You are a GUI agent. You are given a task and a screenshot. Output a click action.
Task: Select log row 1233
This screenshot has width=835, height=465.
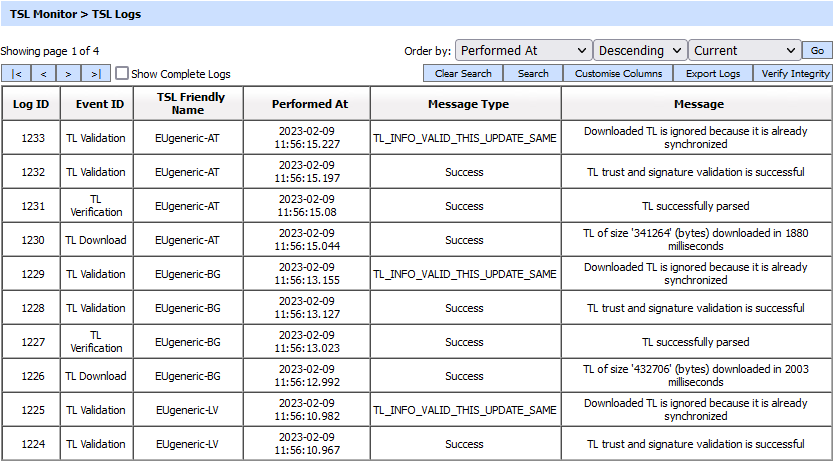(31, 138)
